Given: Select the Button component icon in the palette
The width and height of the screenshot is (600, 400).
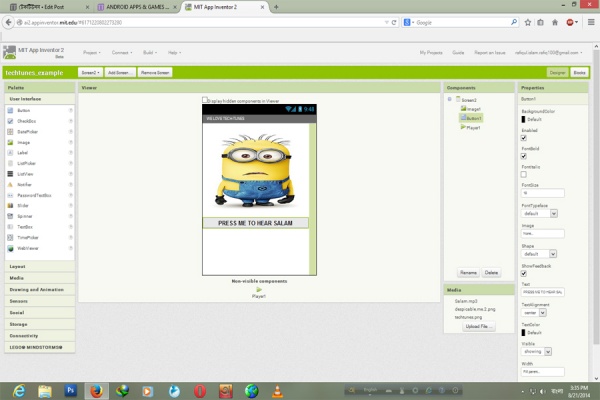Looking at the screenshot, I should click(9, 110).
